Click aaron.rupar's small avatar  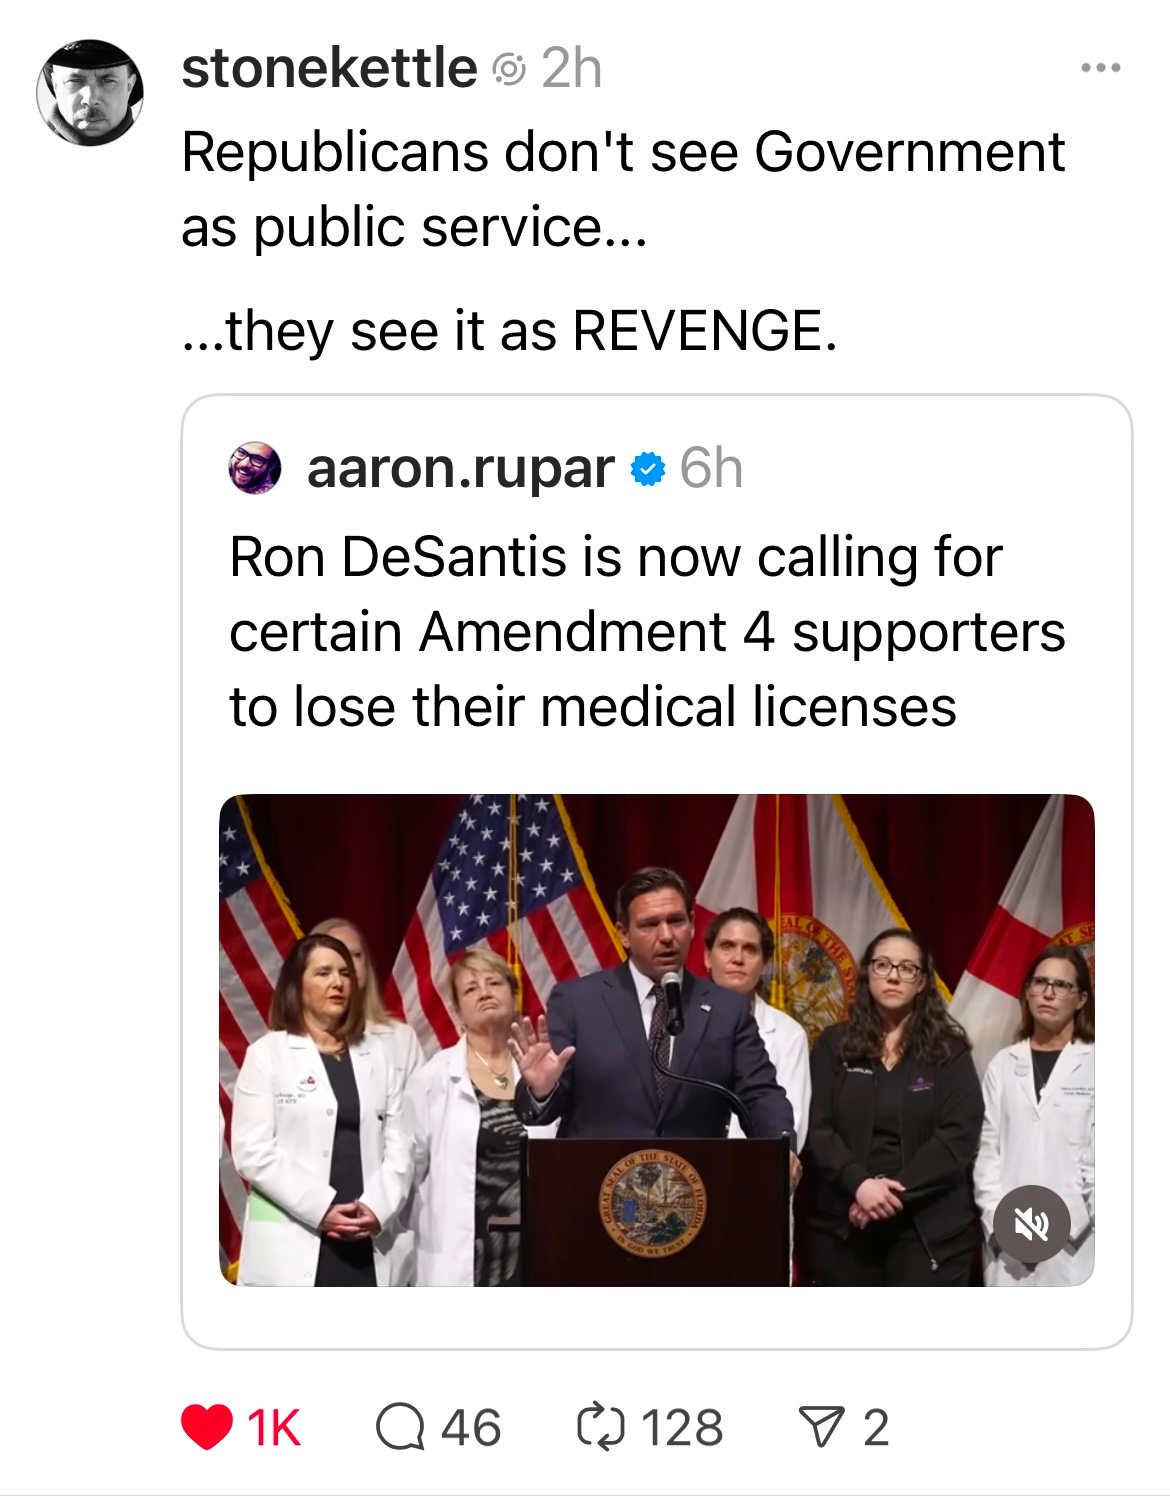[256, 468]
